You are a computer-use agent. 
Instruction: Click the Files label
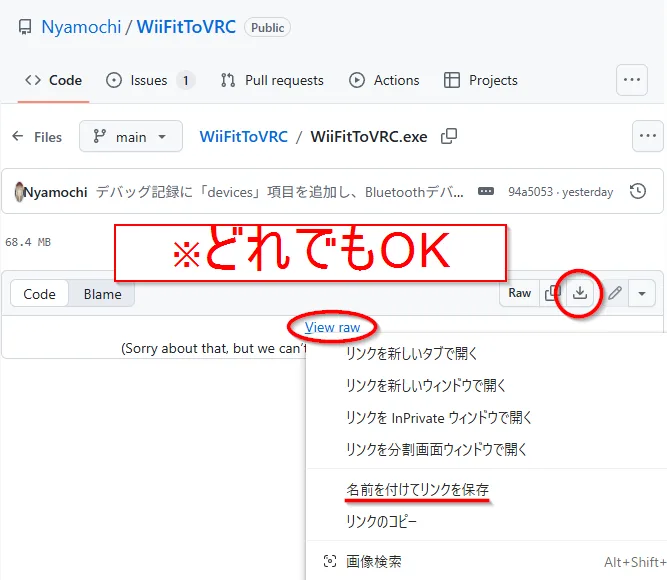click(x=48, y=137)
